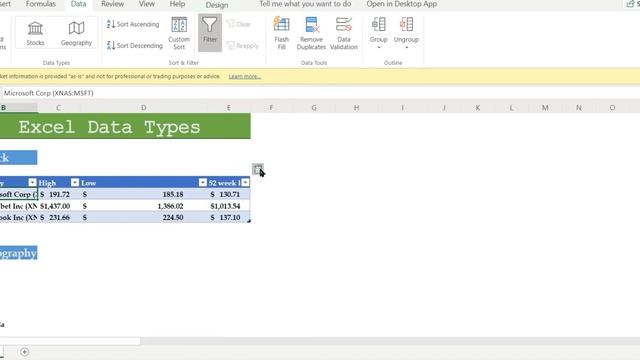Screen dimensions: 640x360
Task: Select column D header
Action: click(x=144, y=108)
